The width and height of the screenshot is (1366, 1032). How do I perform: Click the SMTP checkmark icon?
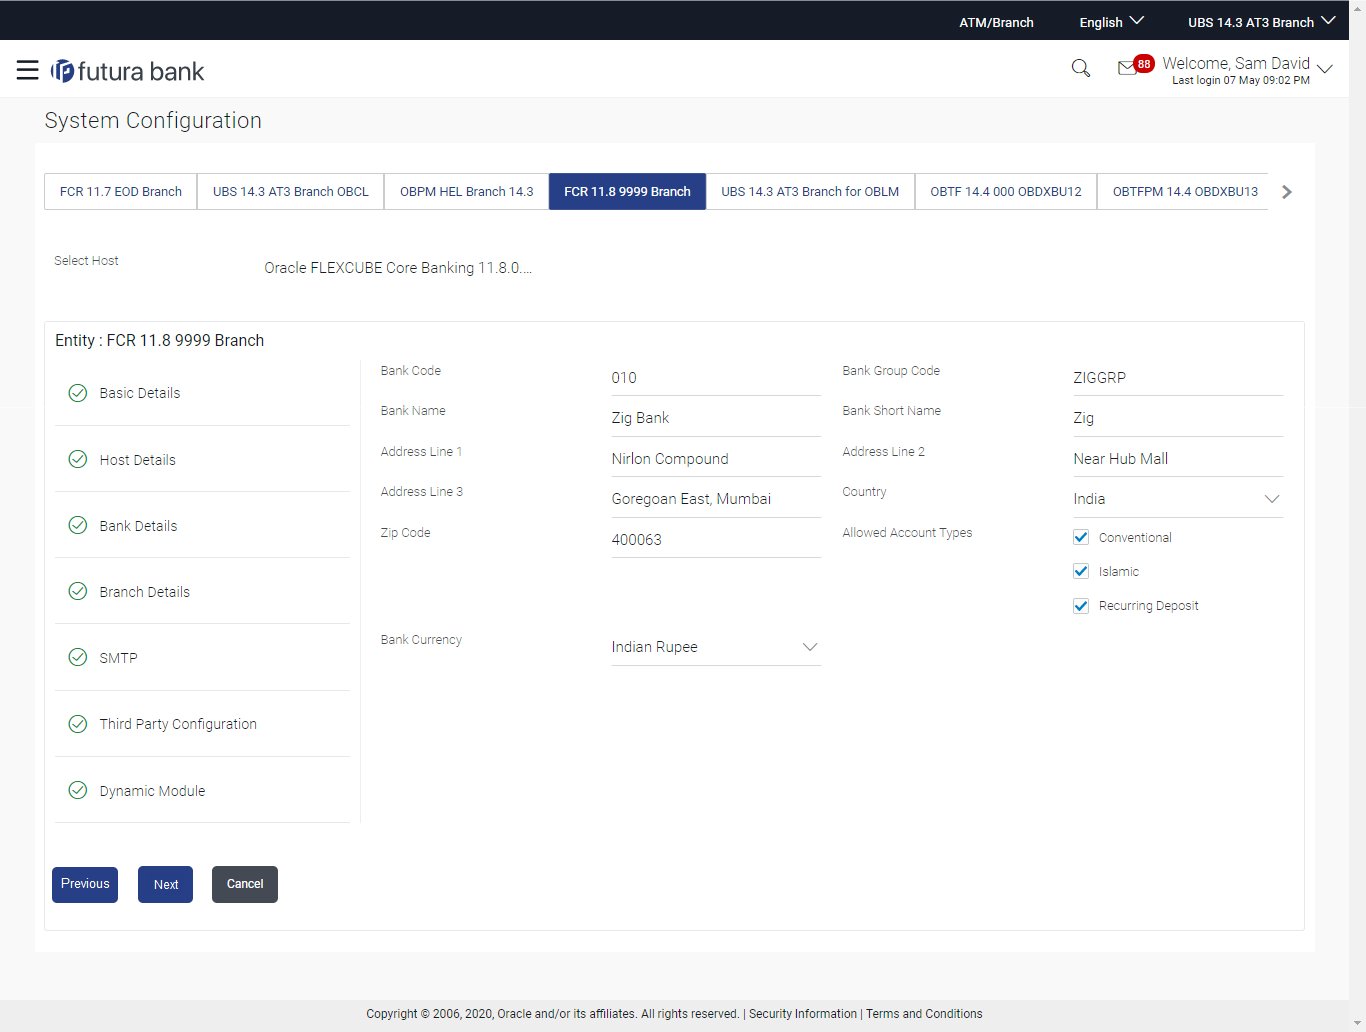(x=78, y=657)
